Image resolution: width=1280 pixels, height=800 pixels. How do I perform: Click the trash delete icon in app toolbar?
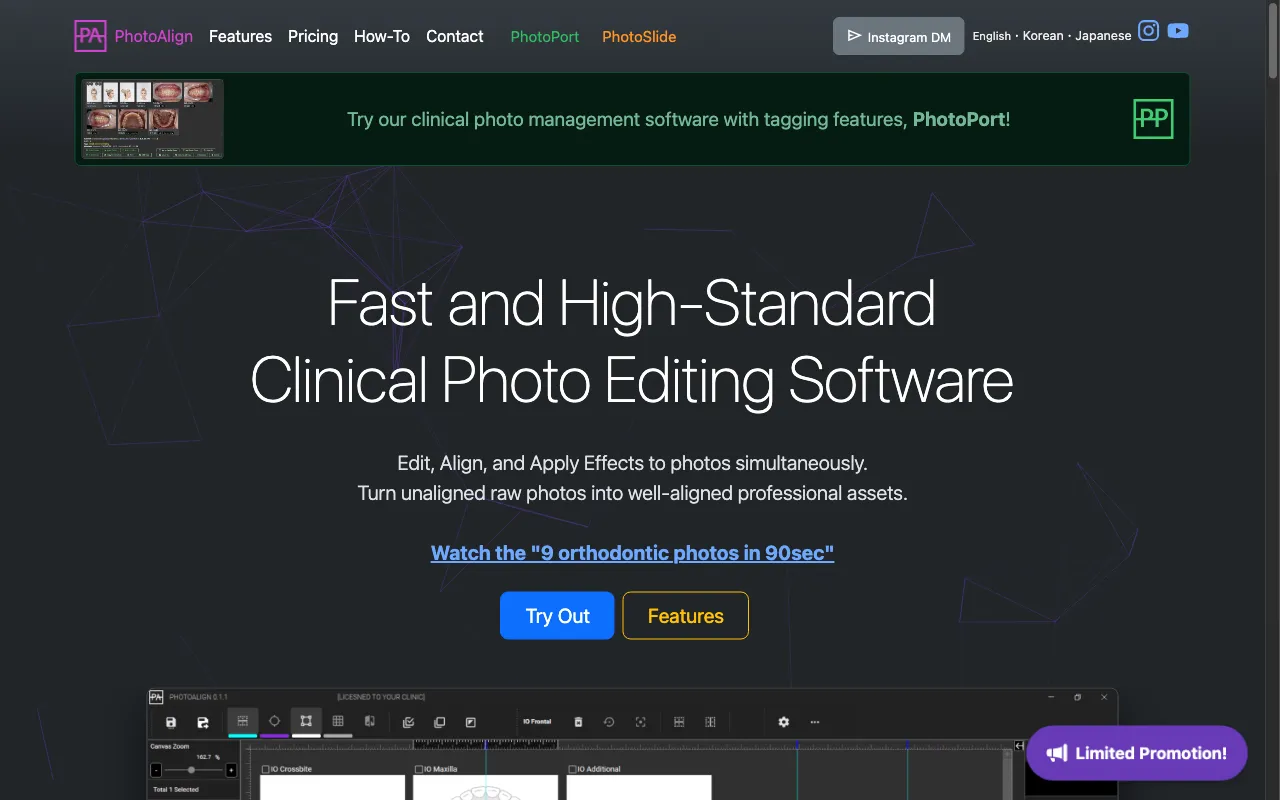pos(578,722)
